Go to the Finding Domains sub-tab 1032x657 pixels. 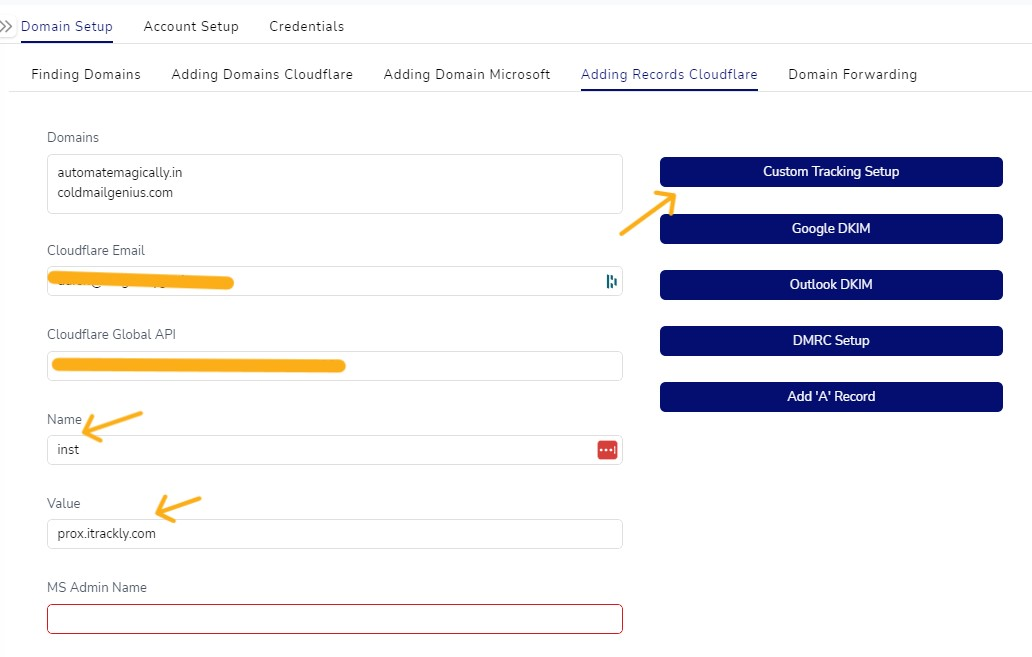pyautogui.click(x=86, y=75)
